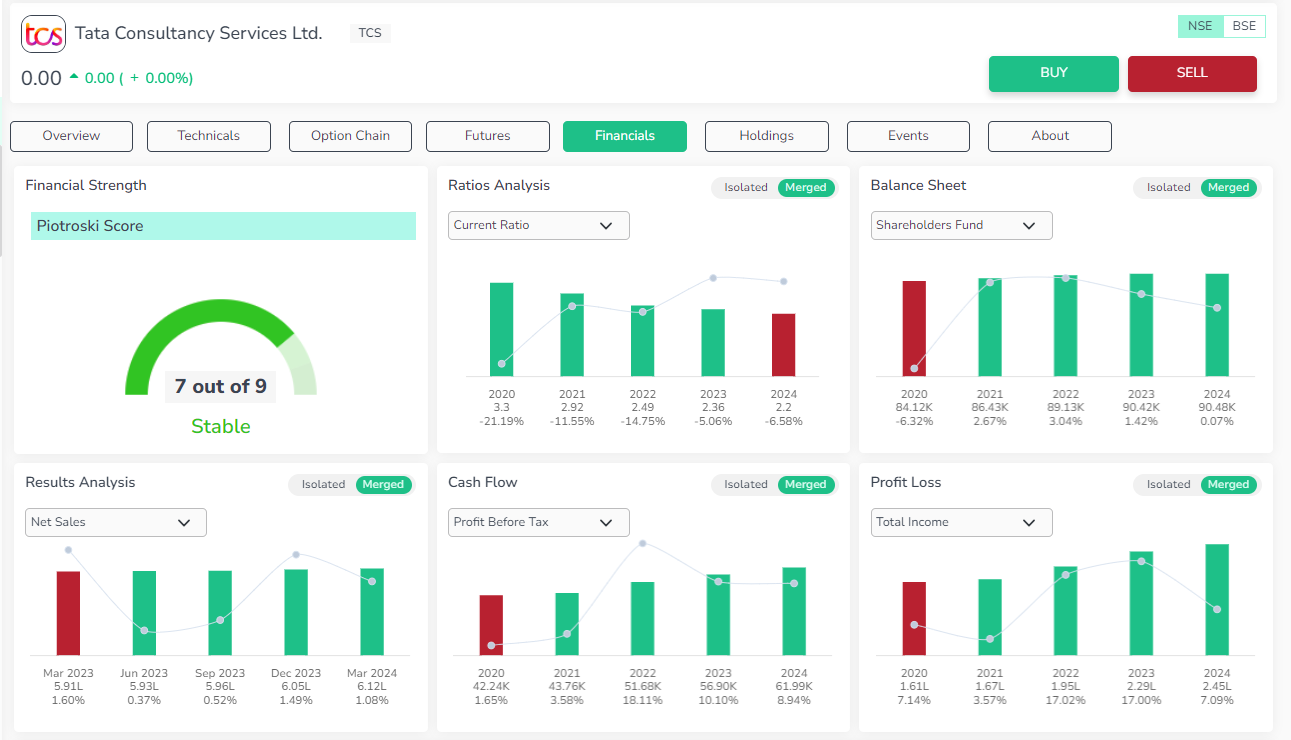Viewport: 1291px width, 740px height.
Task: Click the 2021 Total Income bar
Action: [x=990, y=618]
